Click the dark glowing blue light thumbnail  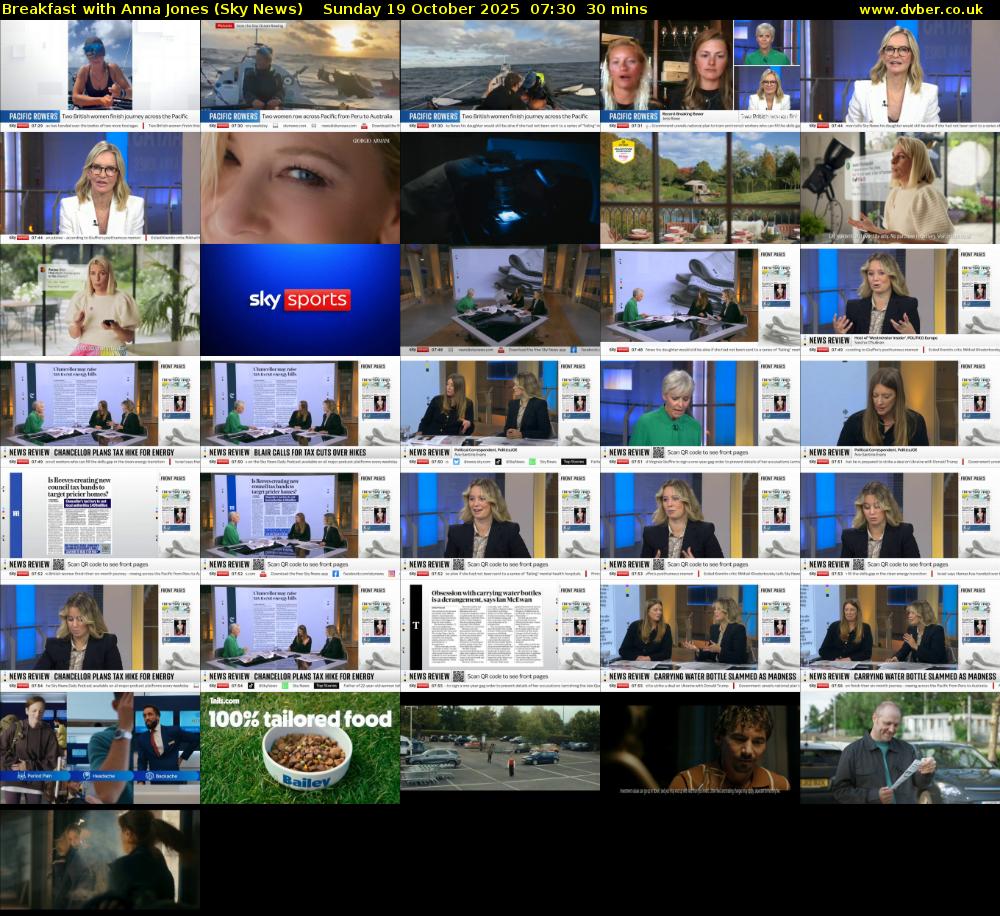click(x=499, y=188)
